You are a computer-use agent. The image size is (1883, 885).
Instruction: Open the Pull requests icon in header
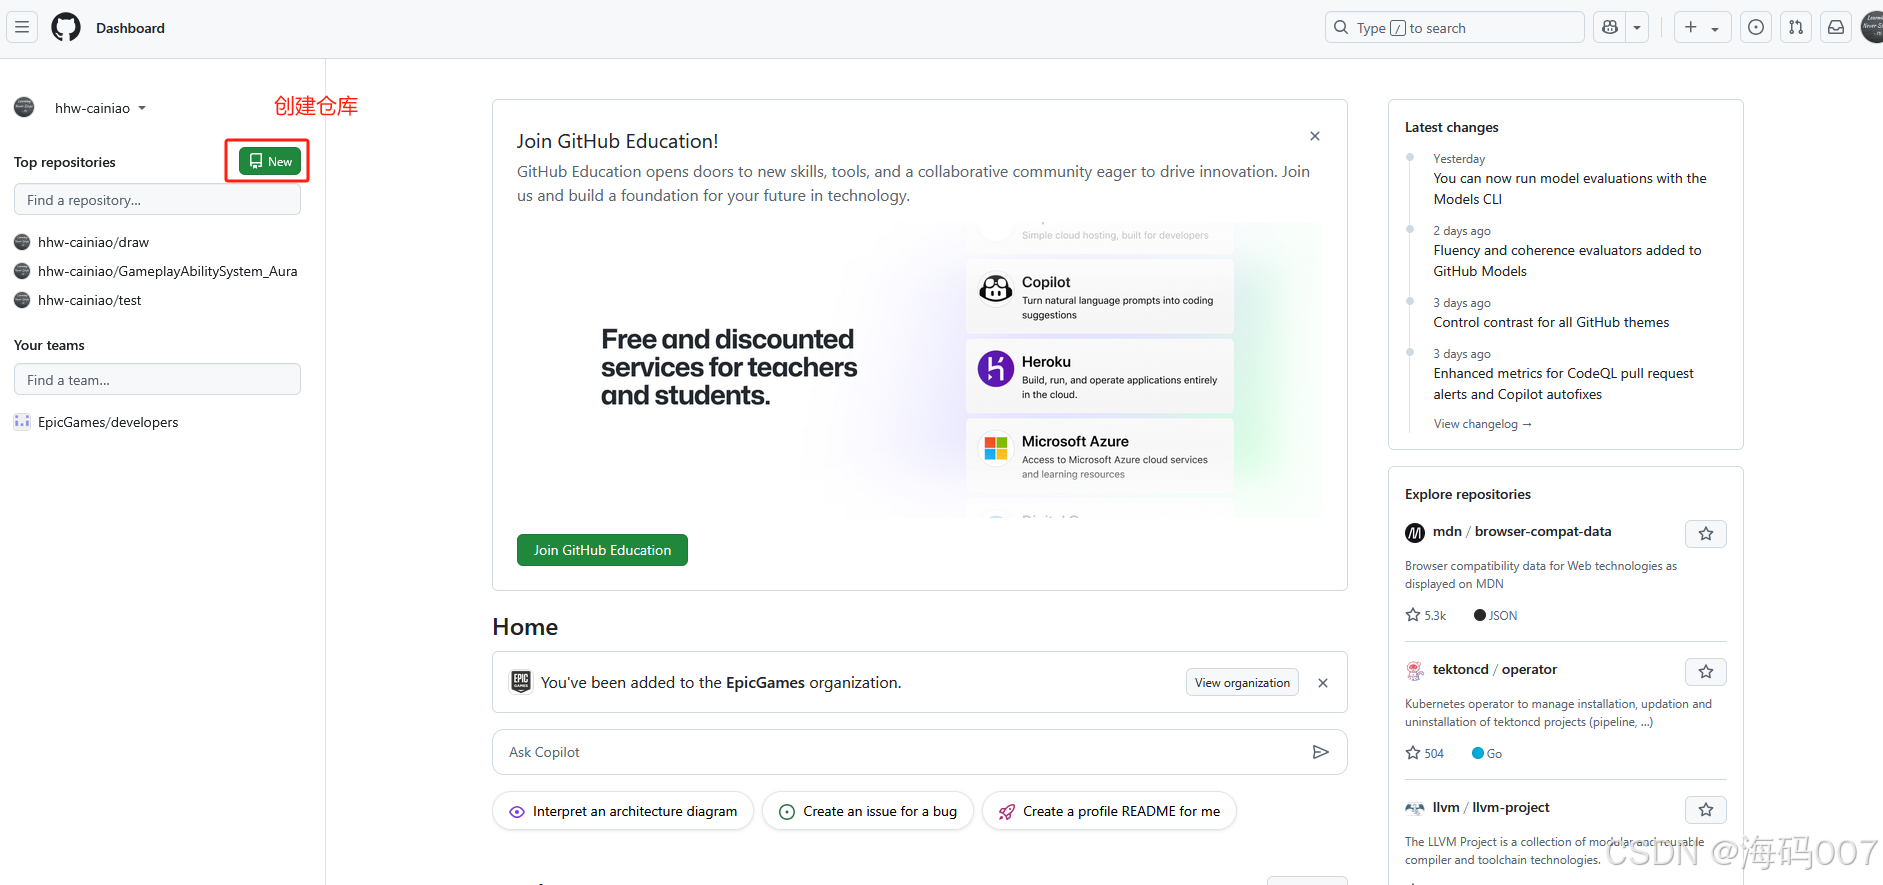click(1796, 27)
